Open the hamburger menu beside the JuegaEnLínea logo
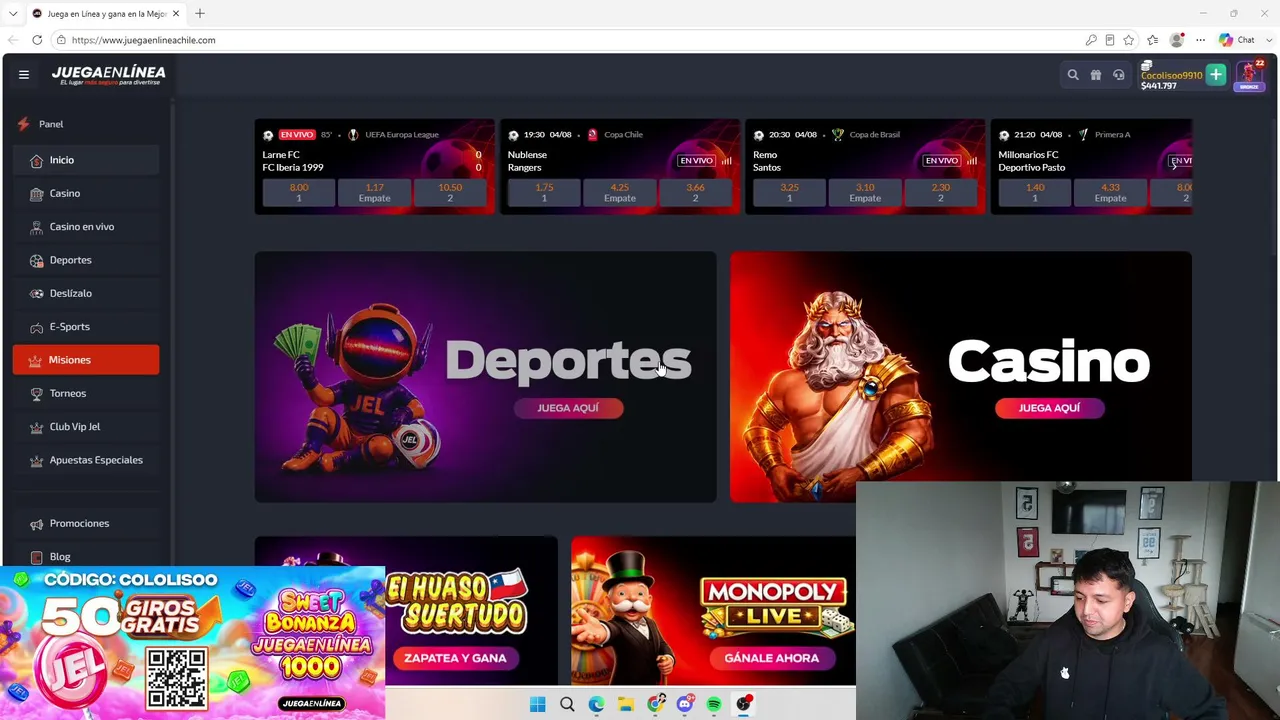 [24, 74]
